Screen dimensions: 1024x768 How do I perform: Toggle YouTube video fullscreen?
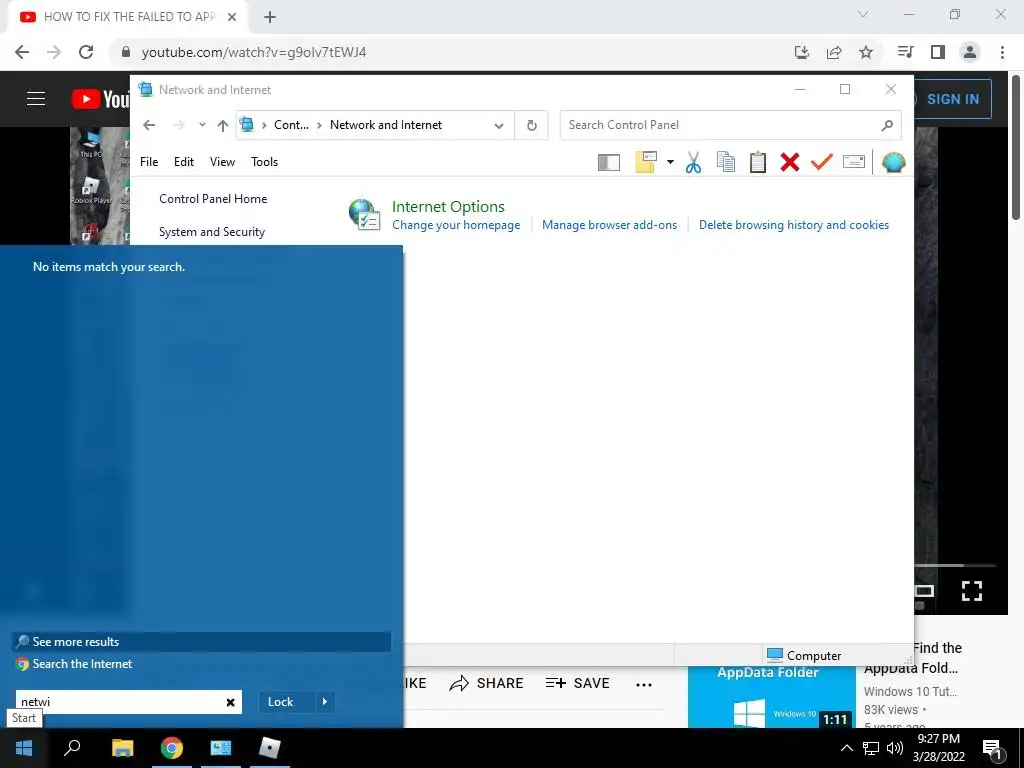972,591
